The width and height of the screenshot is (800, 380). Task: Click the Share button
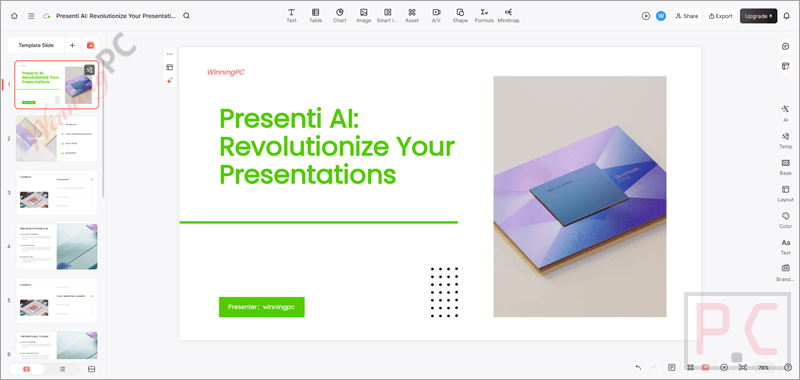(686, 16)
